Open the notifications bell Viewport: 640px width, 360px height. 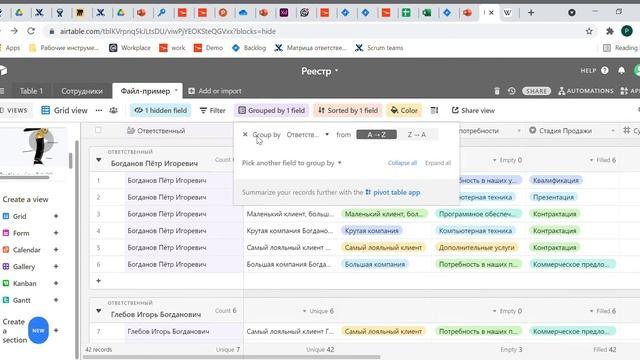point(621,71)
